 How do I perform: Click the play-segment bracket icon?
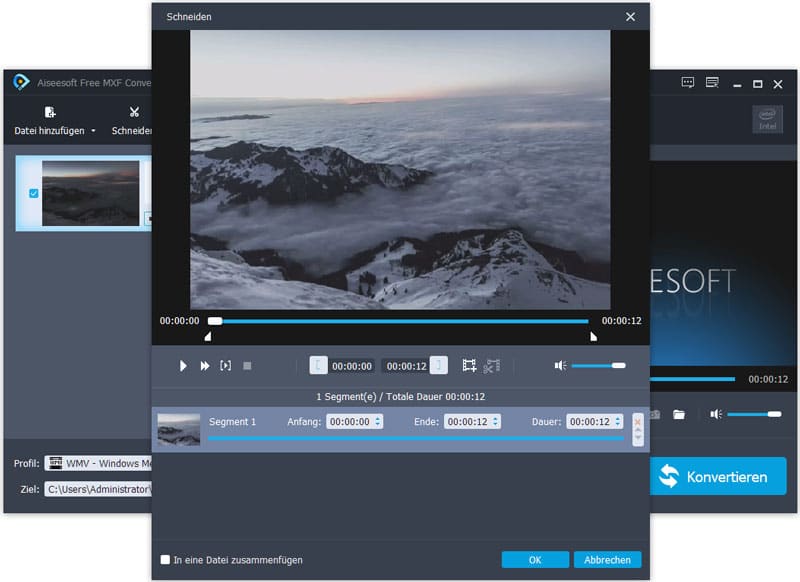[226, 365]
